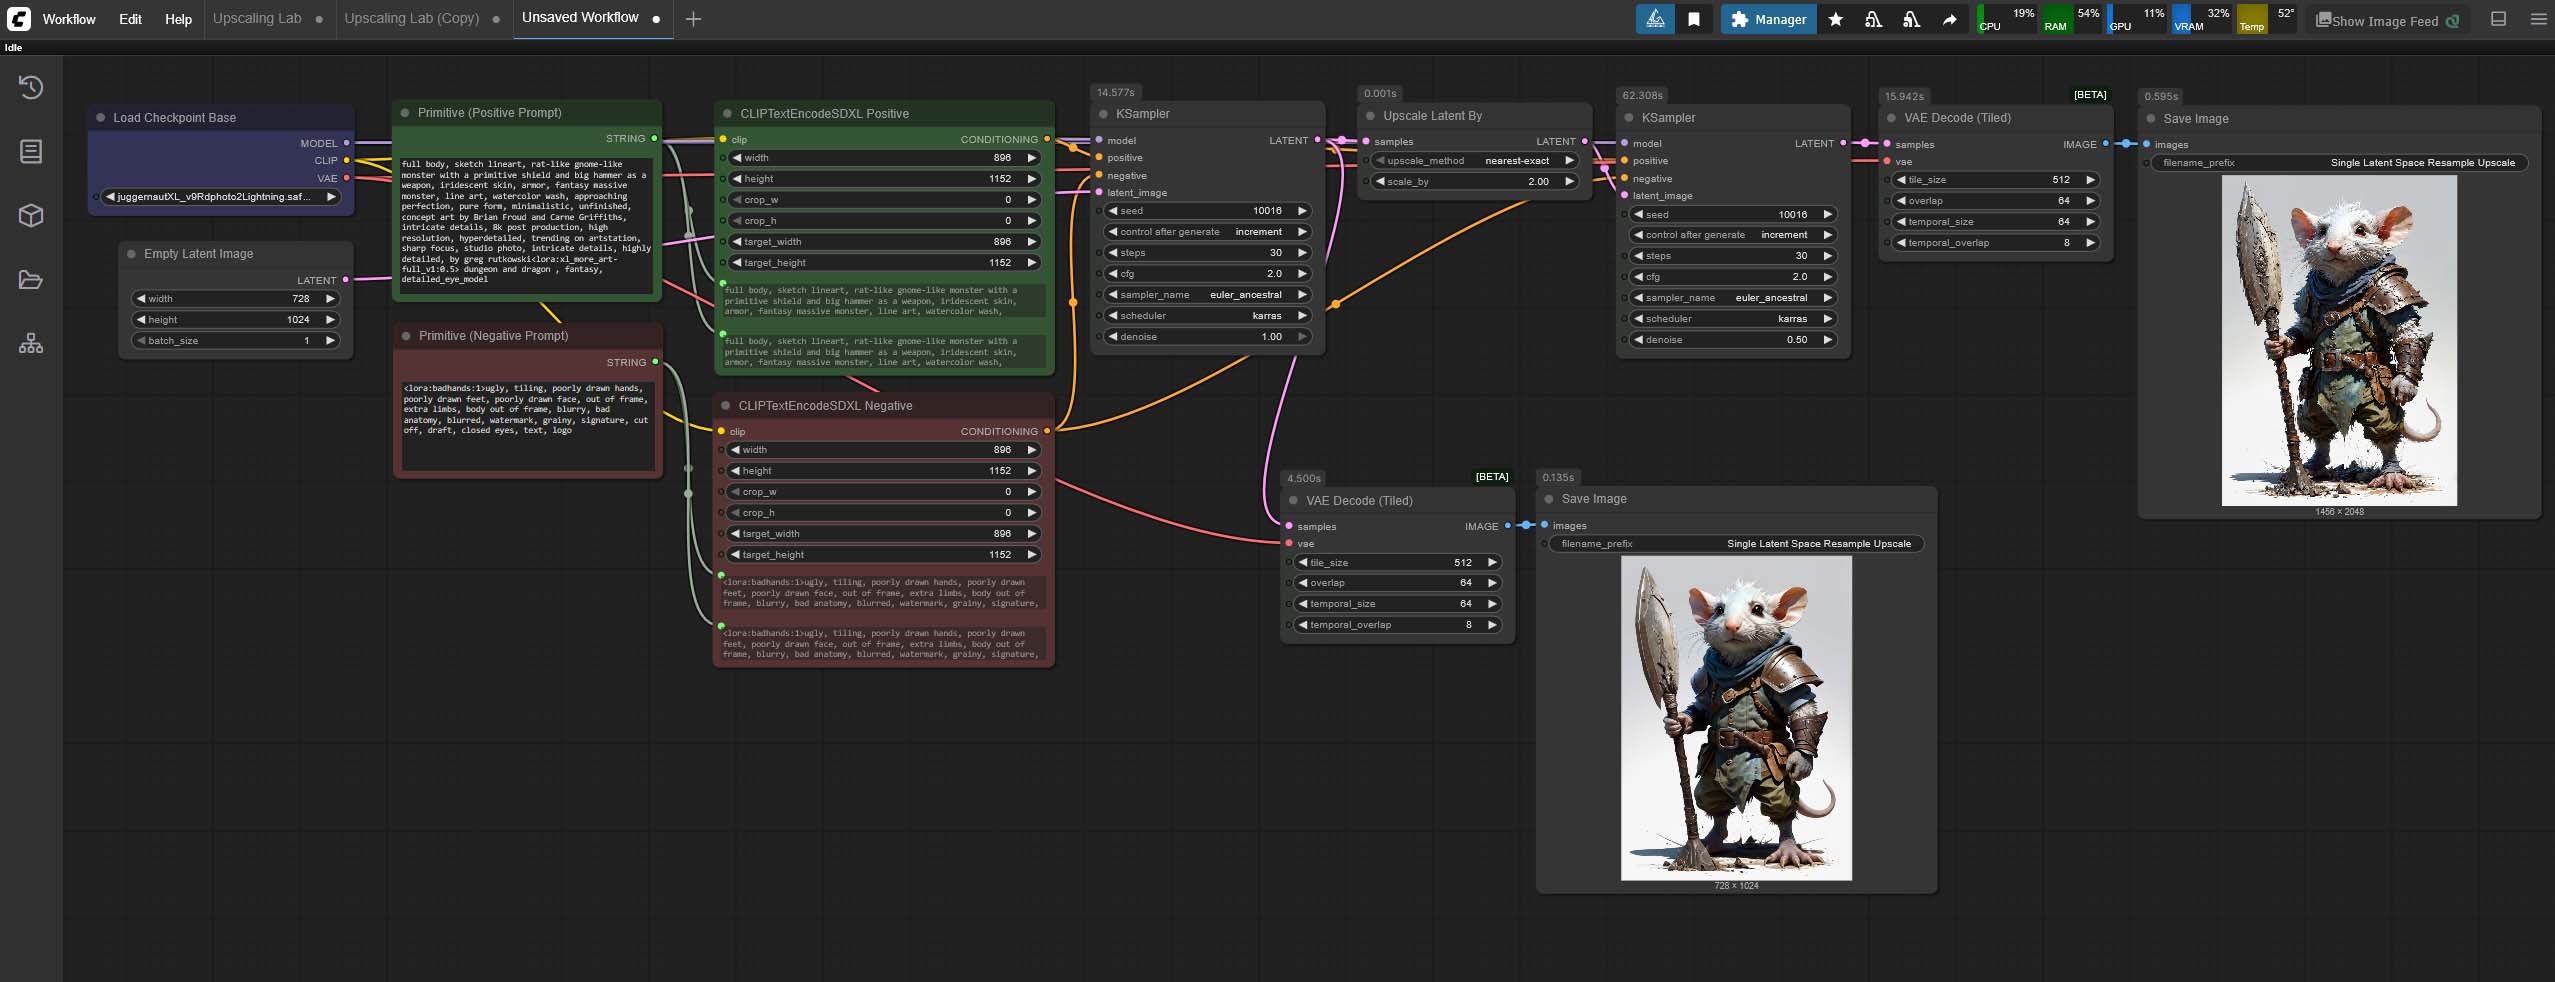Screen dimensions: 2555x982
Task: Add a new workflow tab with plus
Action: pos(693,19)
